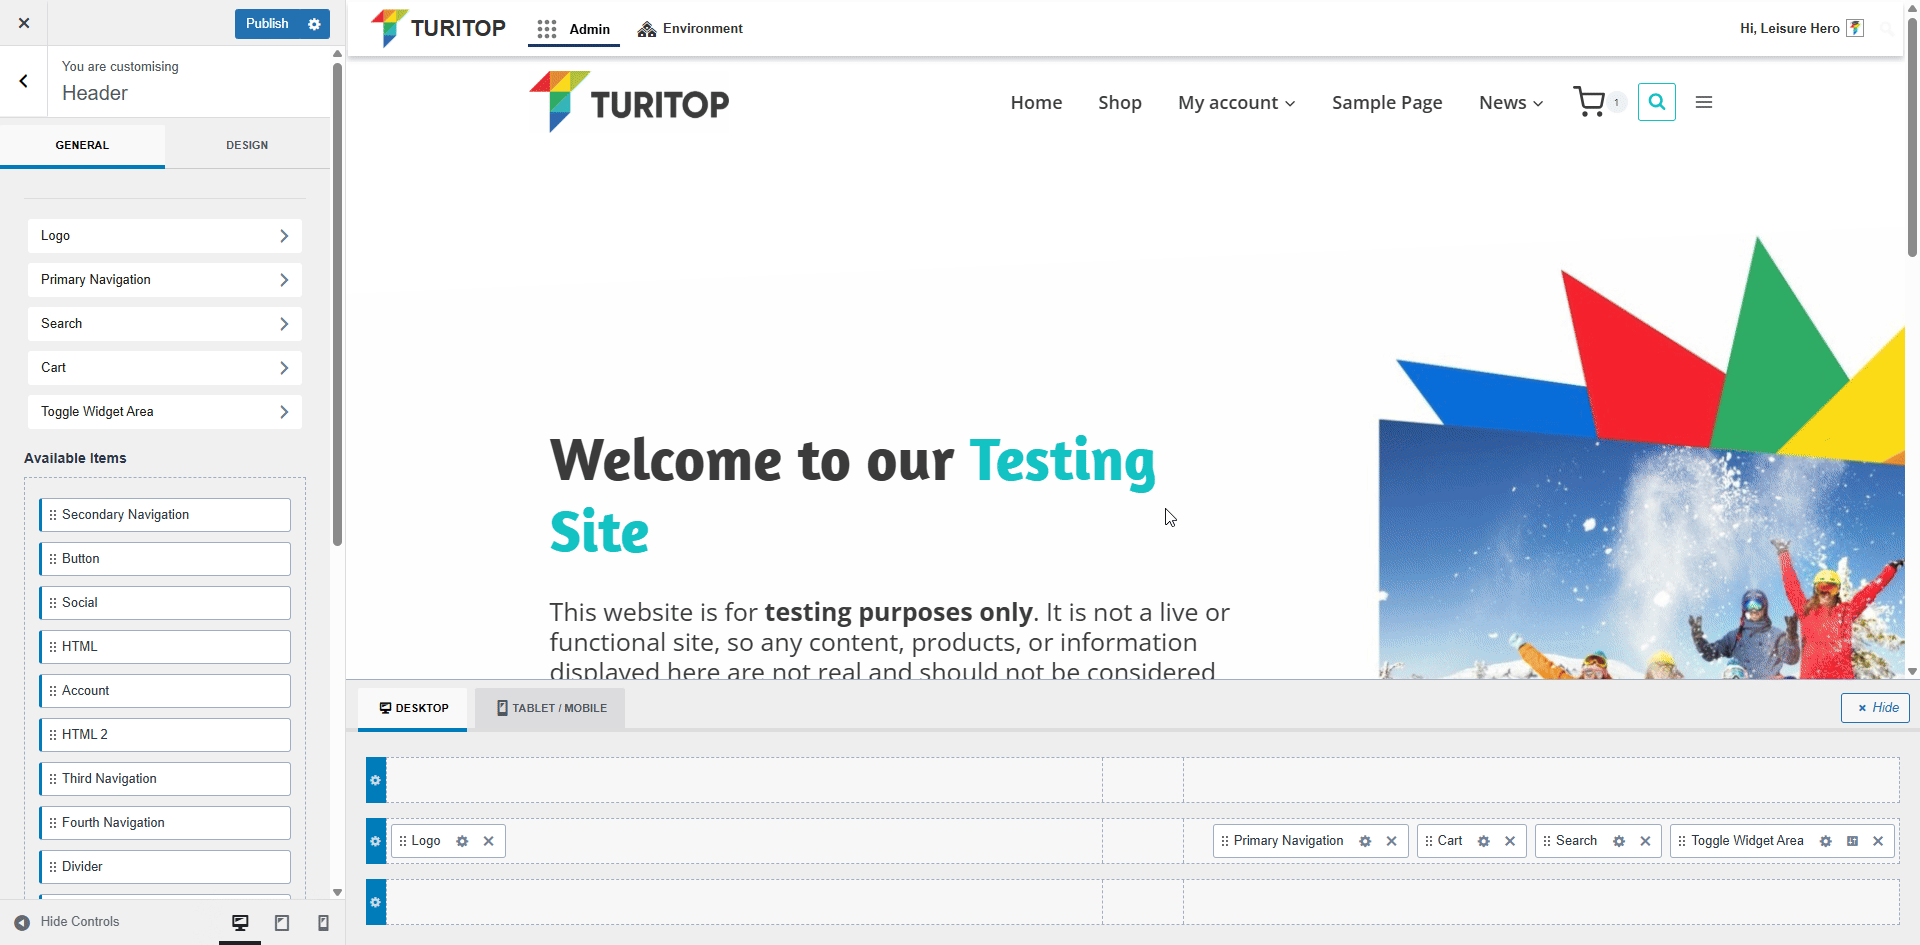Open the hamburger toggle widget menu

(1704, 102)
